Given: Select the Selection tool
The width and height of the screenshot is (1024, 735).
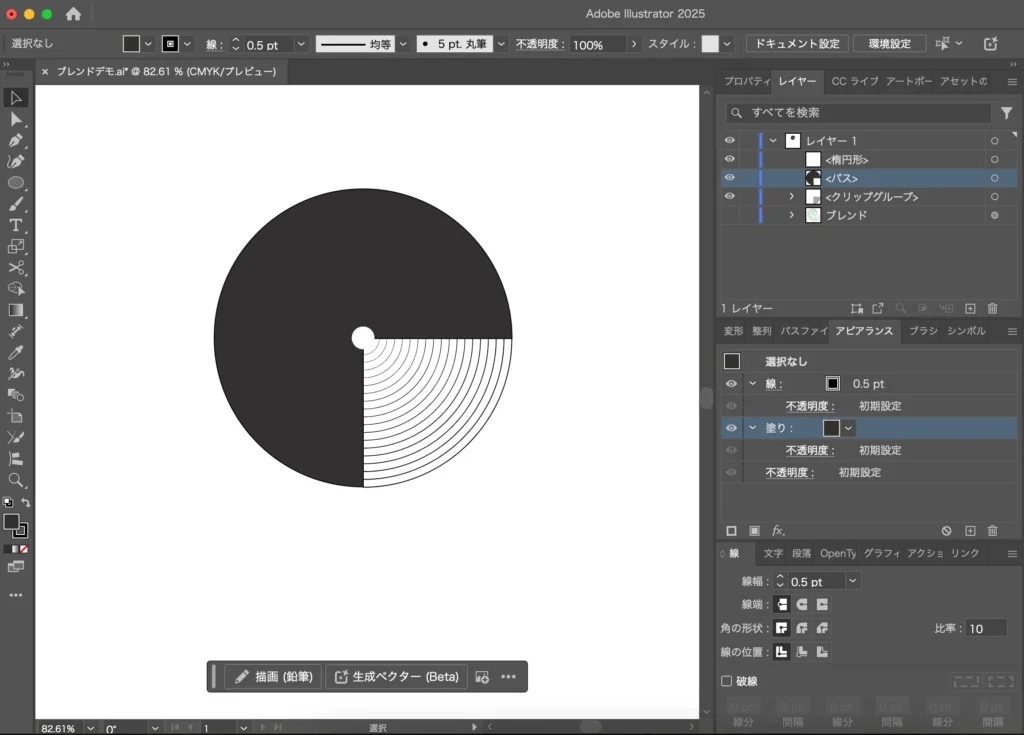Looking at the screenshot, I should [15, 98].
